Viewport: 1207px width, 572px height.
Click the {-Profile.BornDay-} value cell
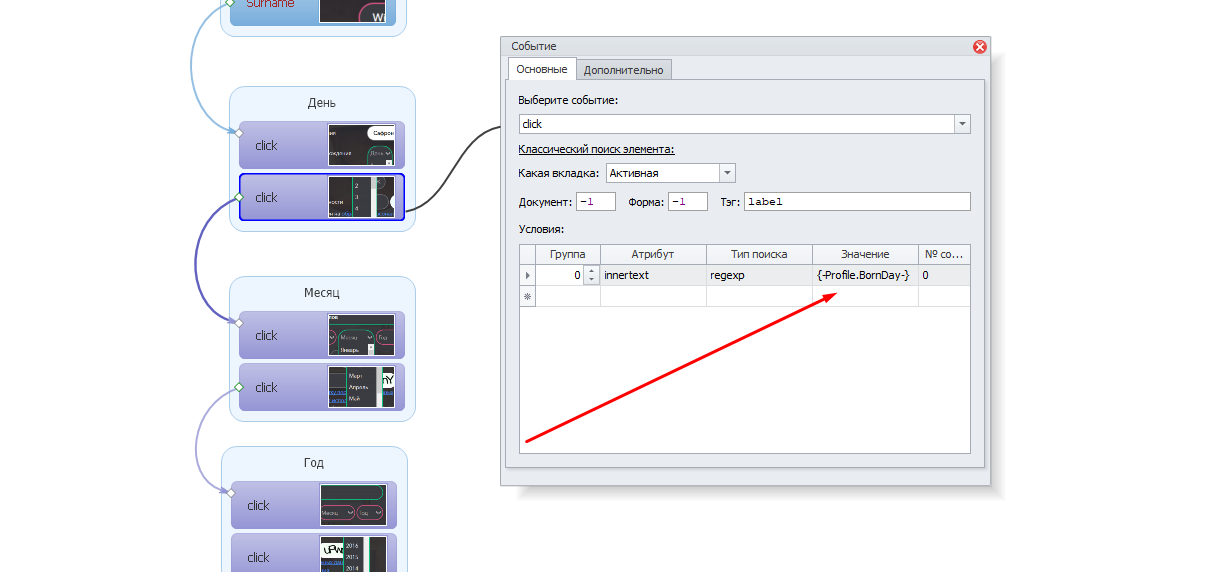click(x=865, y=275)
